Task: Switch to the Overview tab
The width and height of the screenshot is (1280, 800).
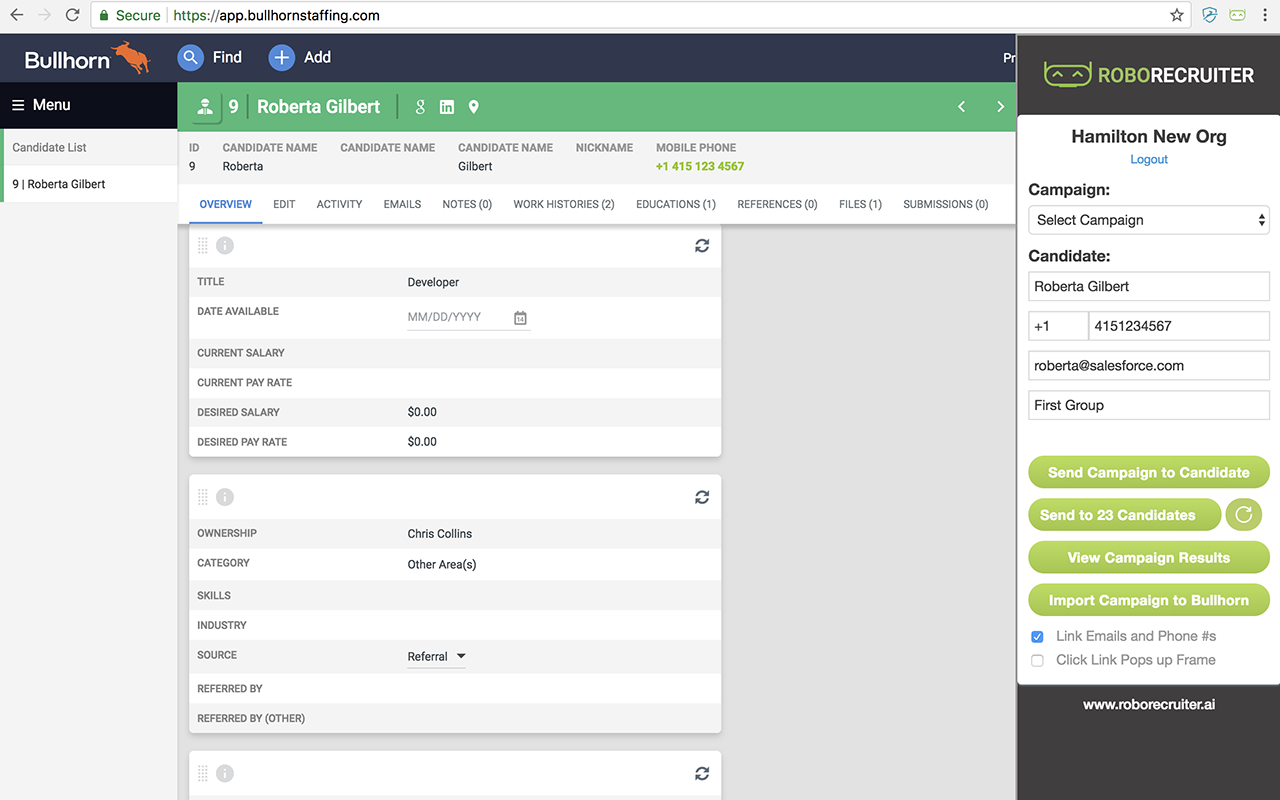Action: (x=226, y=204)
